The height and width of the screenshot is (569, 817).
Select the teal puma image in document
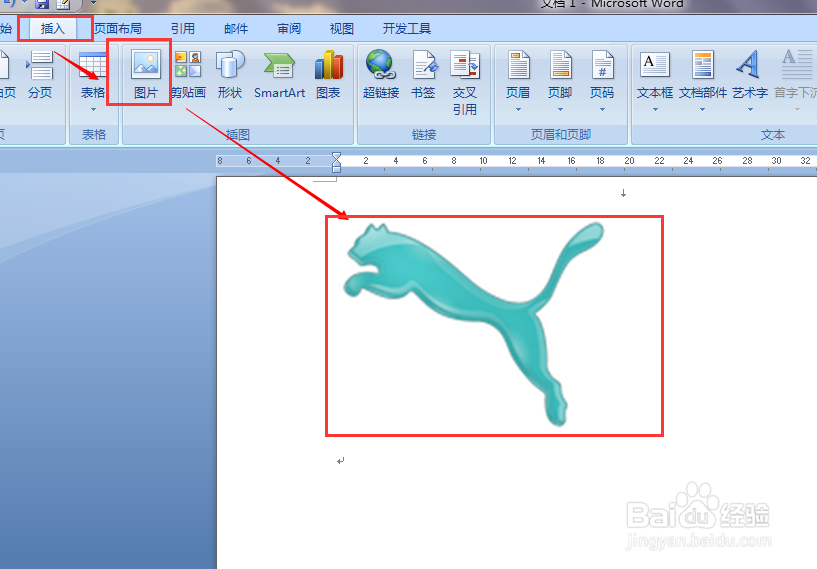tap(474, 324)
